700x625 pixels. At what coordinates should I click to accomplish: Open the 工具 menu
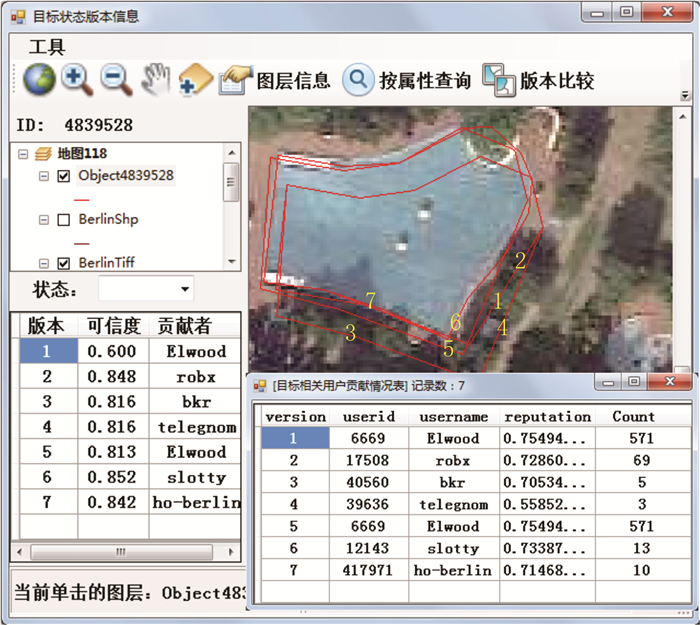(x=47, y=47)
